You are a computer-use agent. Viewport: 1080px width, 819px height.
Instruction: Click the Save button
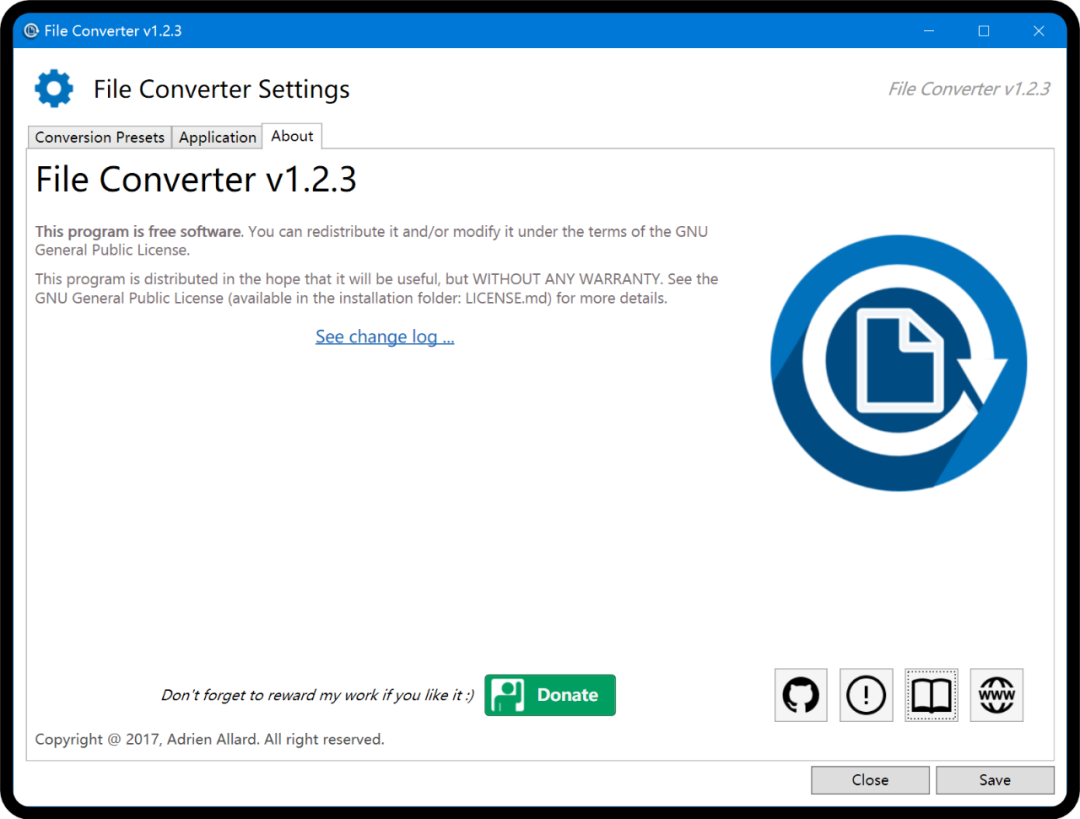[995, 780]
